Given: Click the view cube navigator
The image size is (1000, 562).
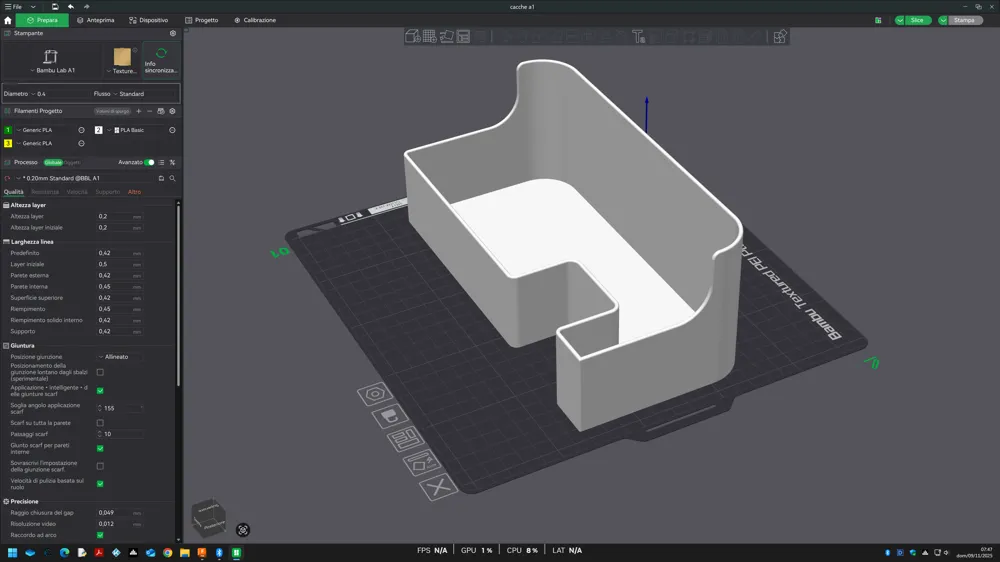Looking at the screenshot, I should [x=209, y=517].
